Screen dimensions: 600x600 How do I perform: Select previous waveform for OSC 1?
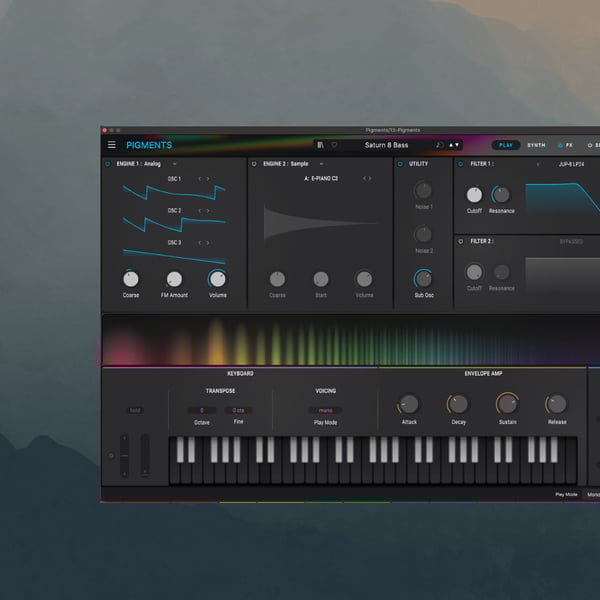tap(199, 179)
